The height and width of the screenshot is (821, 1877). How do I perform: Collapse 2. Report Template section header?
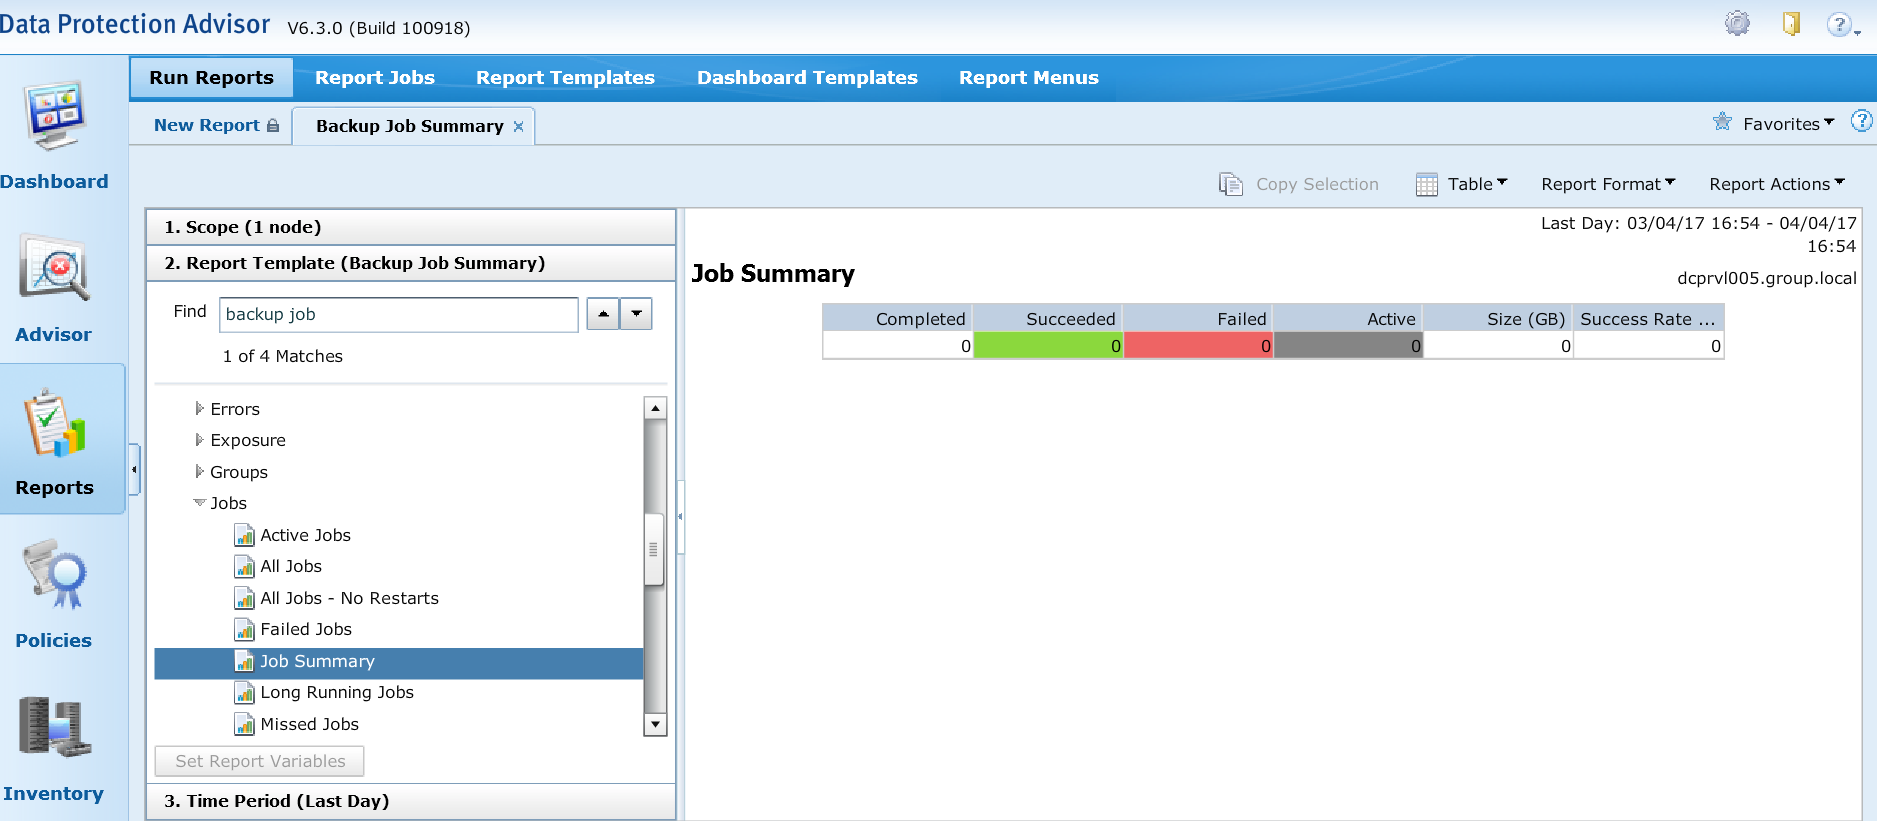411,263
